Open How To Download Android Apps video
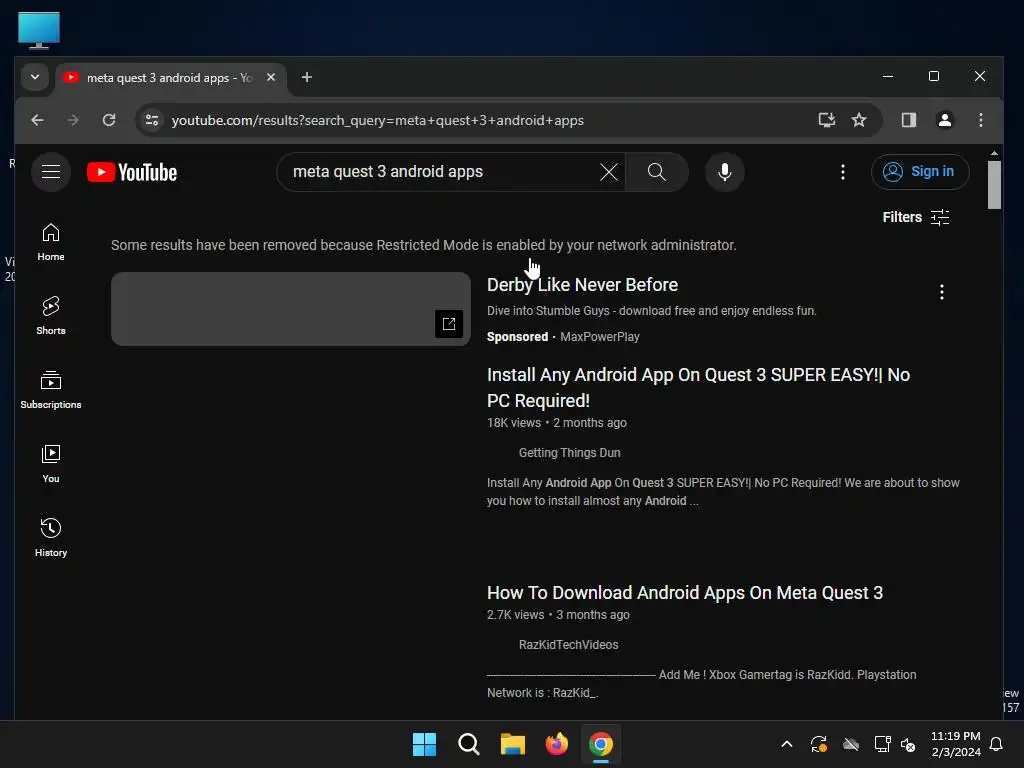The width and height of the screenshot is (1024, 768). pos(684,593)
